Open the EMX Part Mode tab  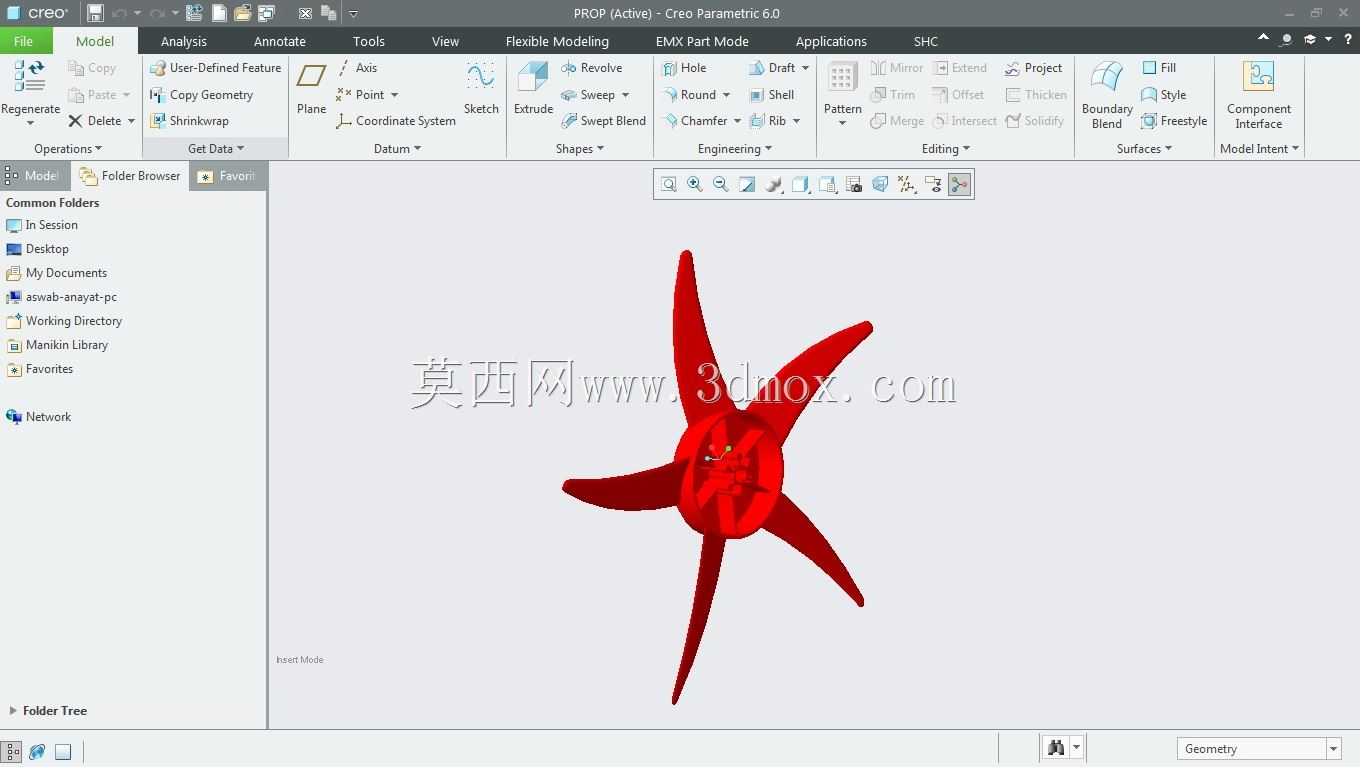coord(702,41)
